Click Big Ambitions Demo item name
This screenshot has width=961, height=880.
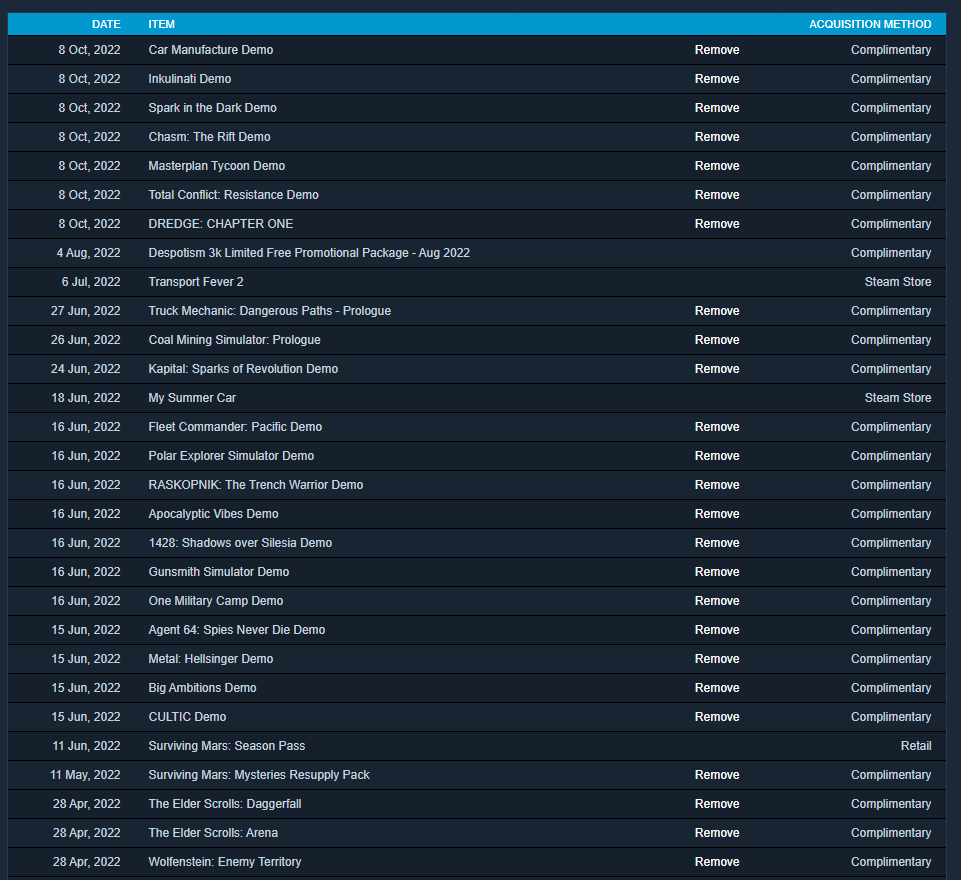202,688
